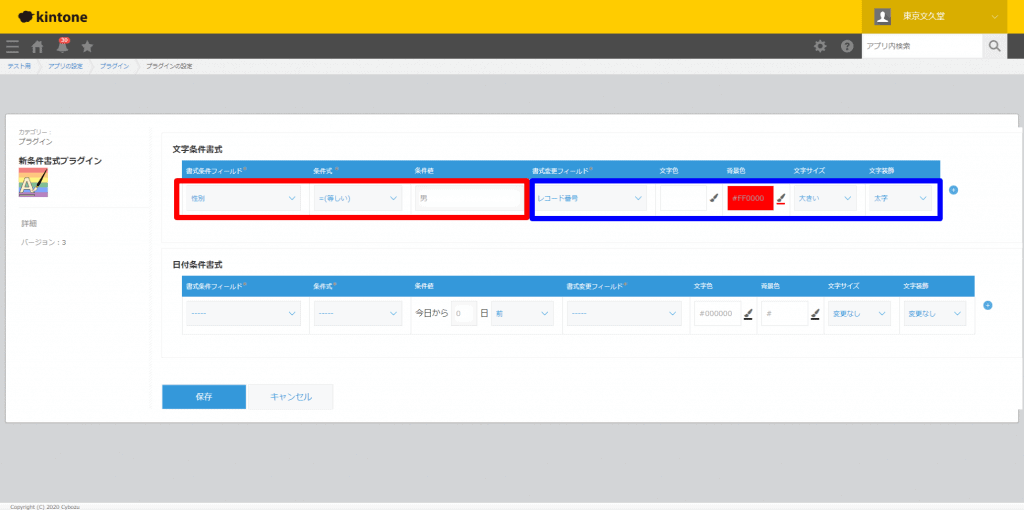Open the settings gear icon
Screen dimensions: 1024x510
820,46
